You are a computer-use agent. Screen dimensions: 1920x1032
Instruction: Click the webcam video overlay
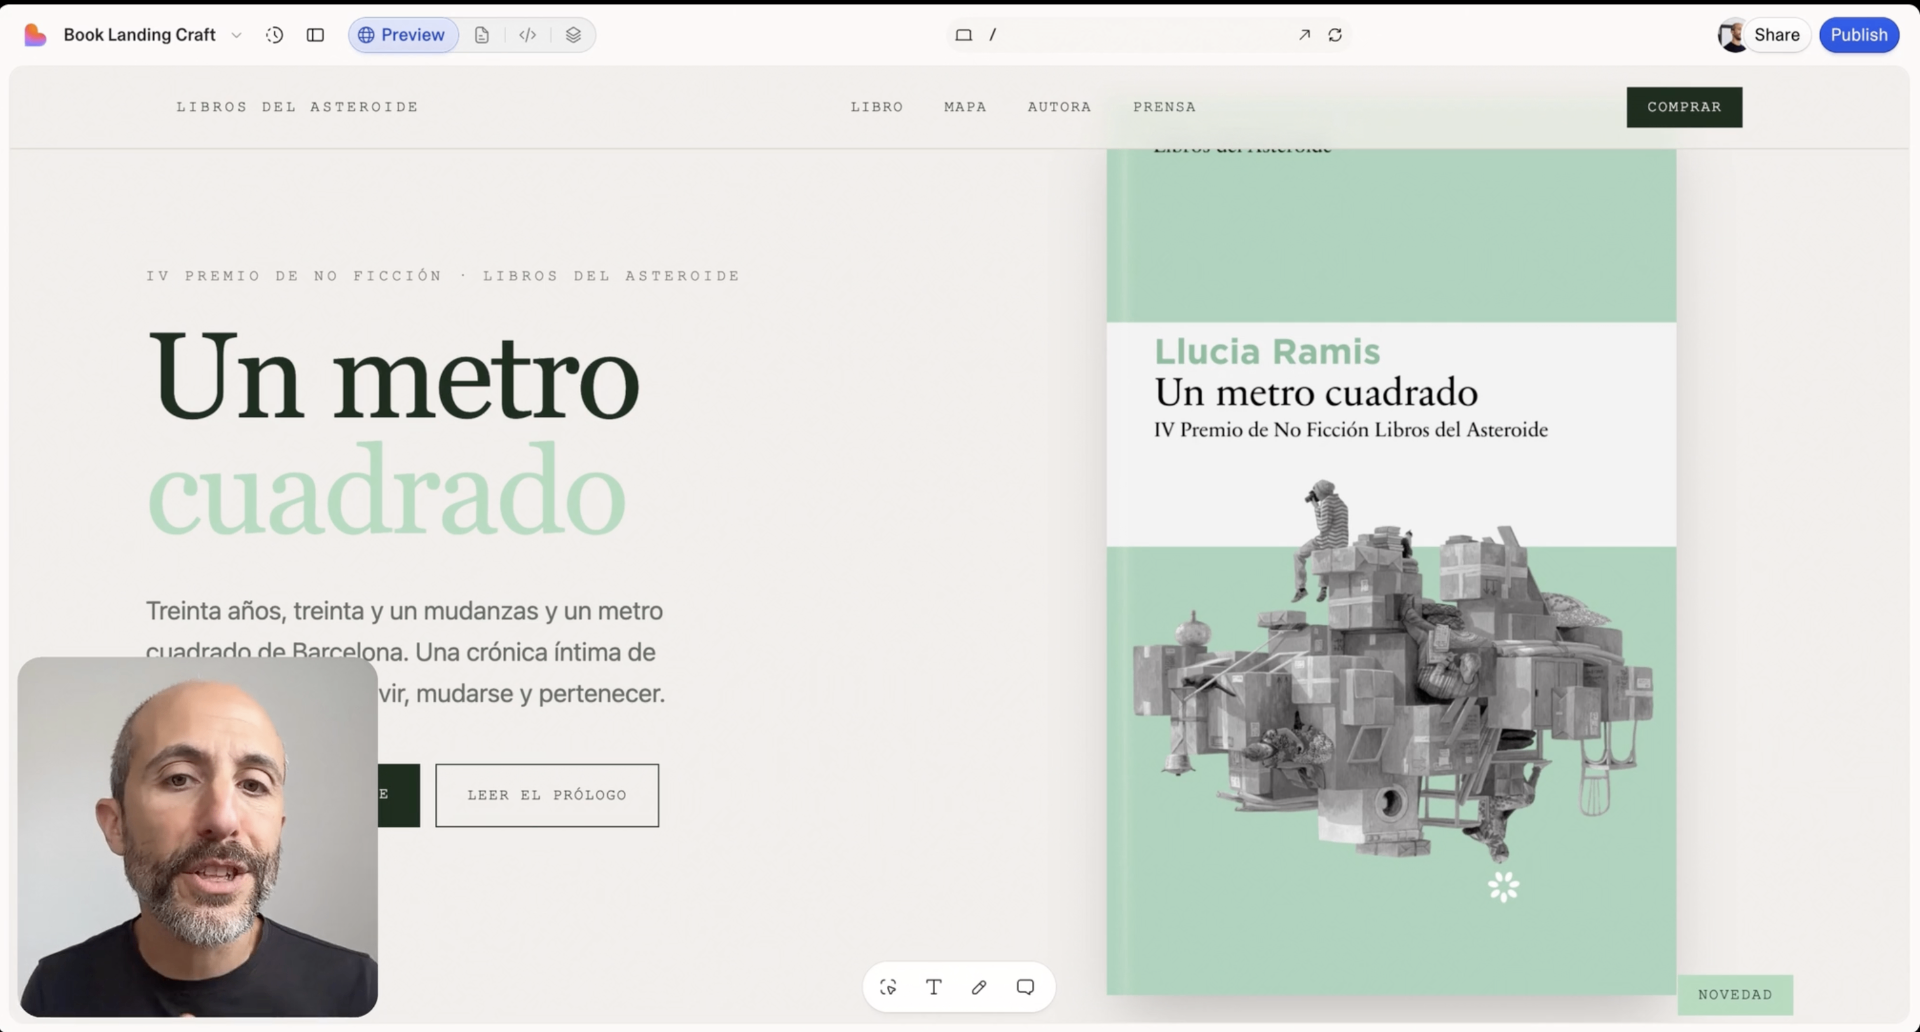click(198, 837)
